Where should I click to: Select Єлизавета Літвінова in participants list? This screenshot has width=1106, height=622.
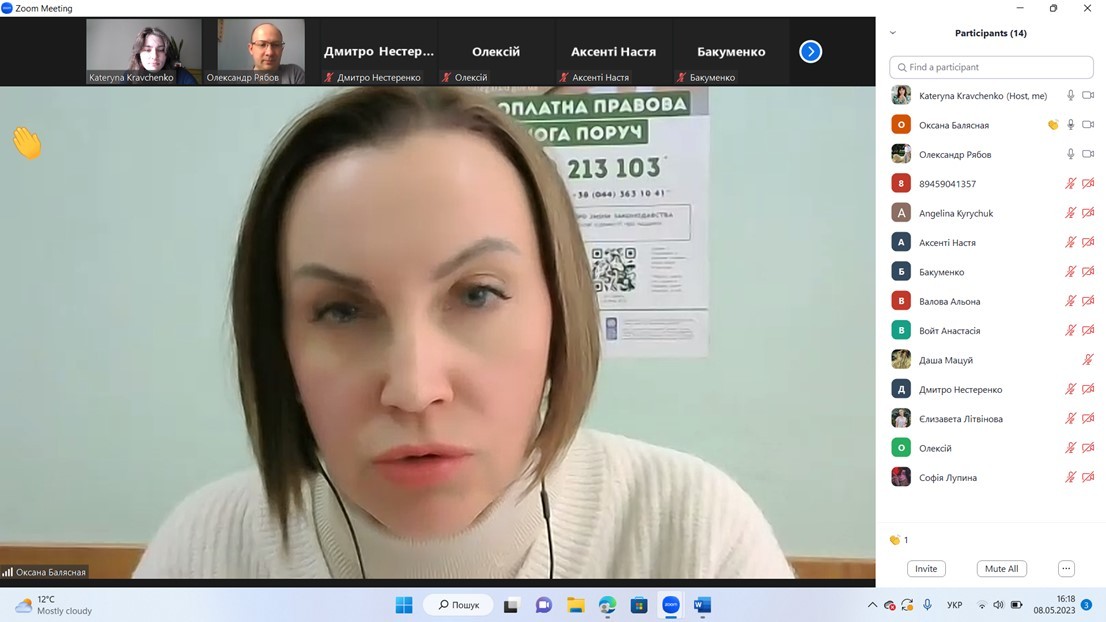[x=991, y=418]
